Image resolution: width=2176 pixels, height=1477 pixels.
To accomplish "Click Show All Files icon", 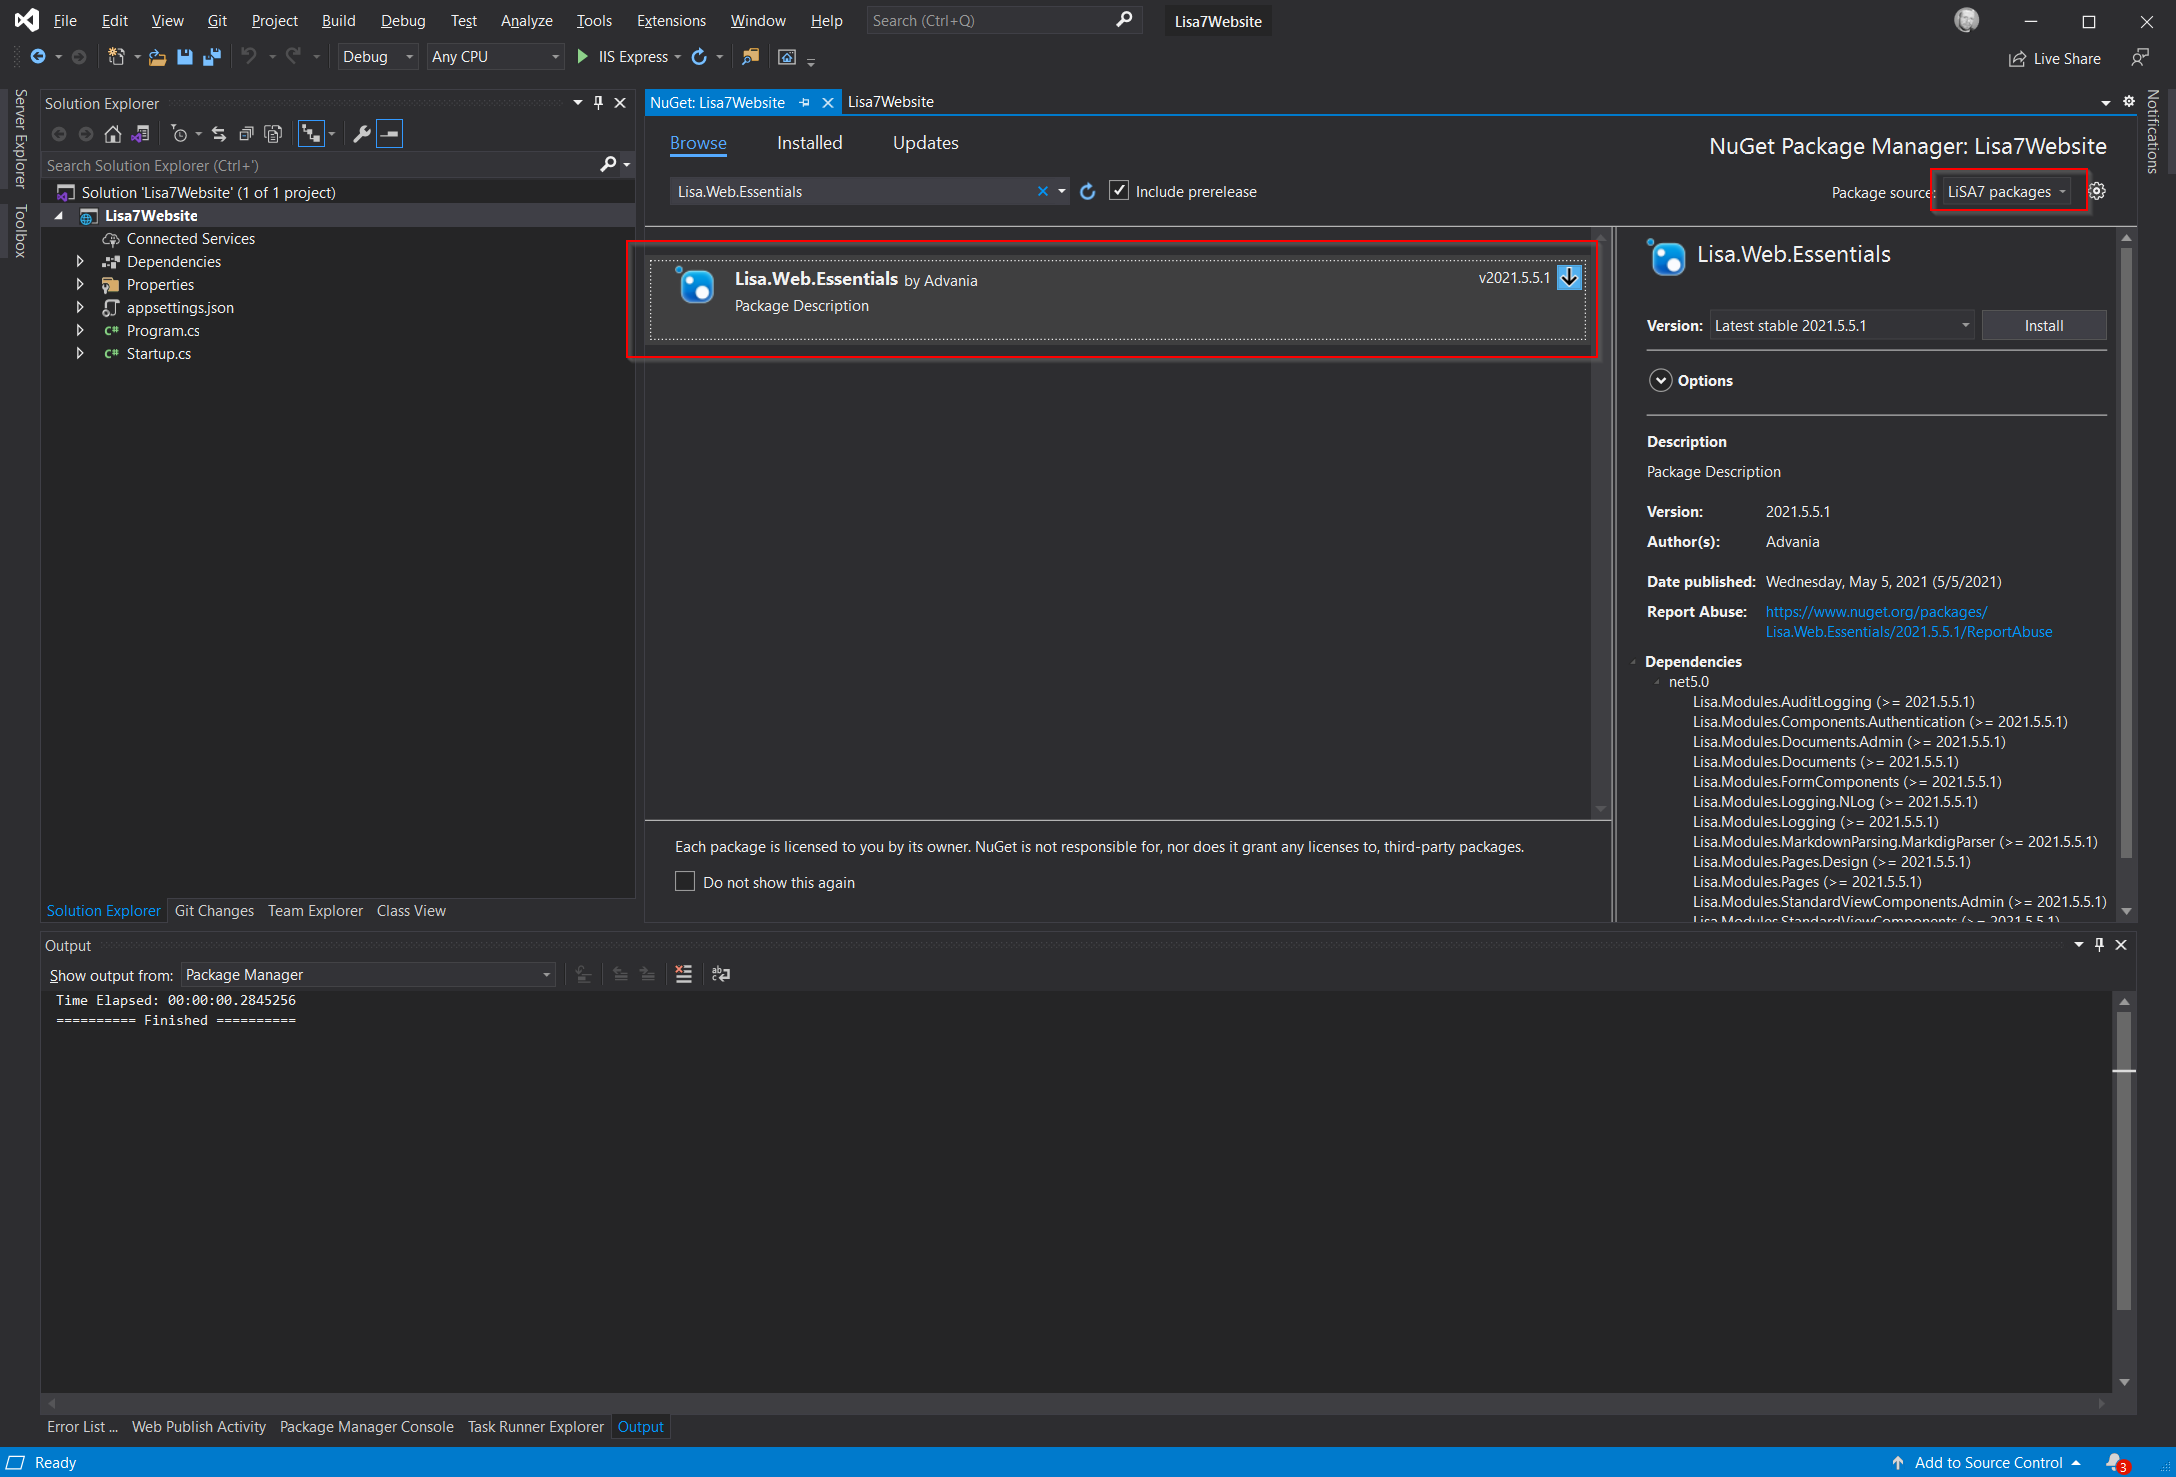I will 273,134.
